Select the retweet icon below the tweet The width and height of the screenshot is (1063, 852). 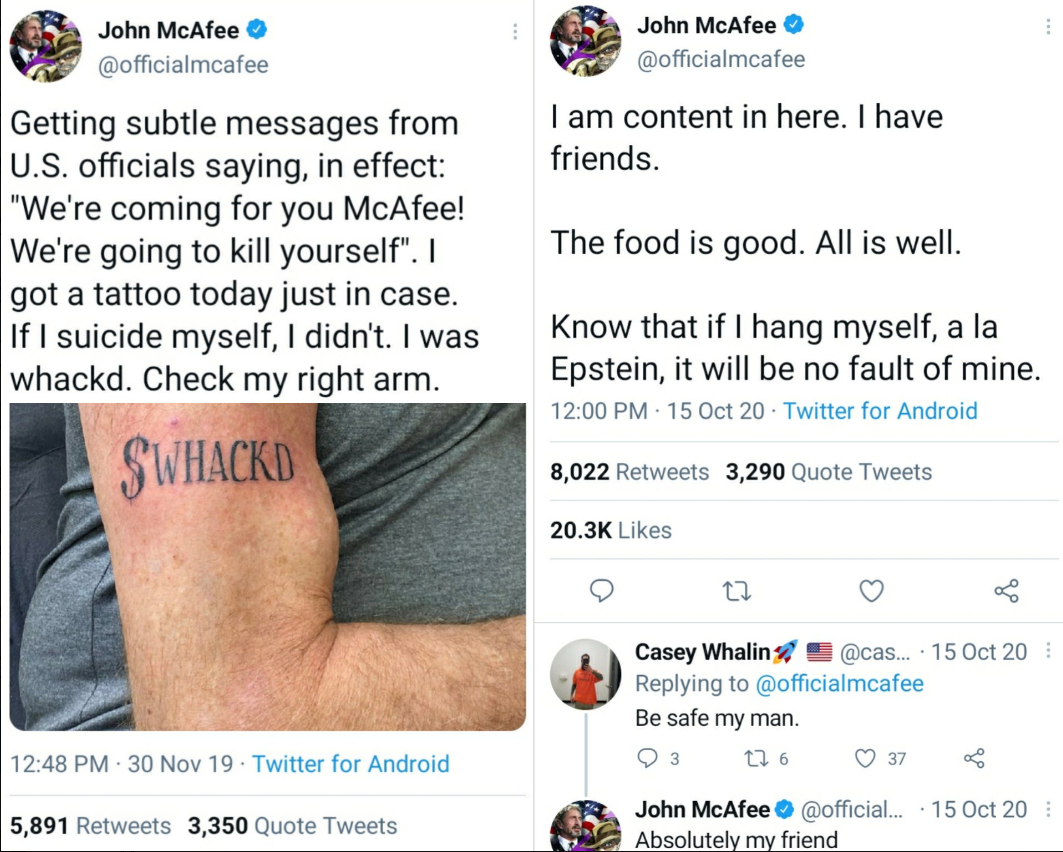click(737, 591)
